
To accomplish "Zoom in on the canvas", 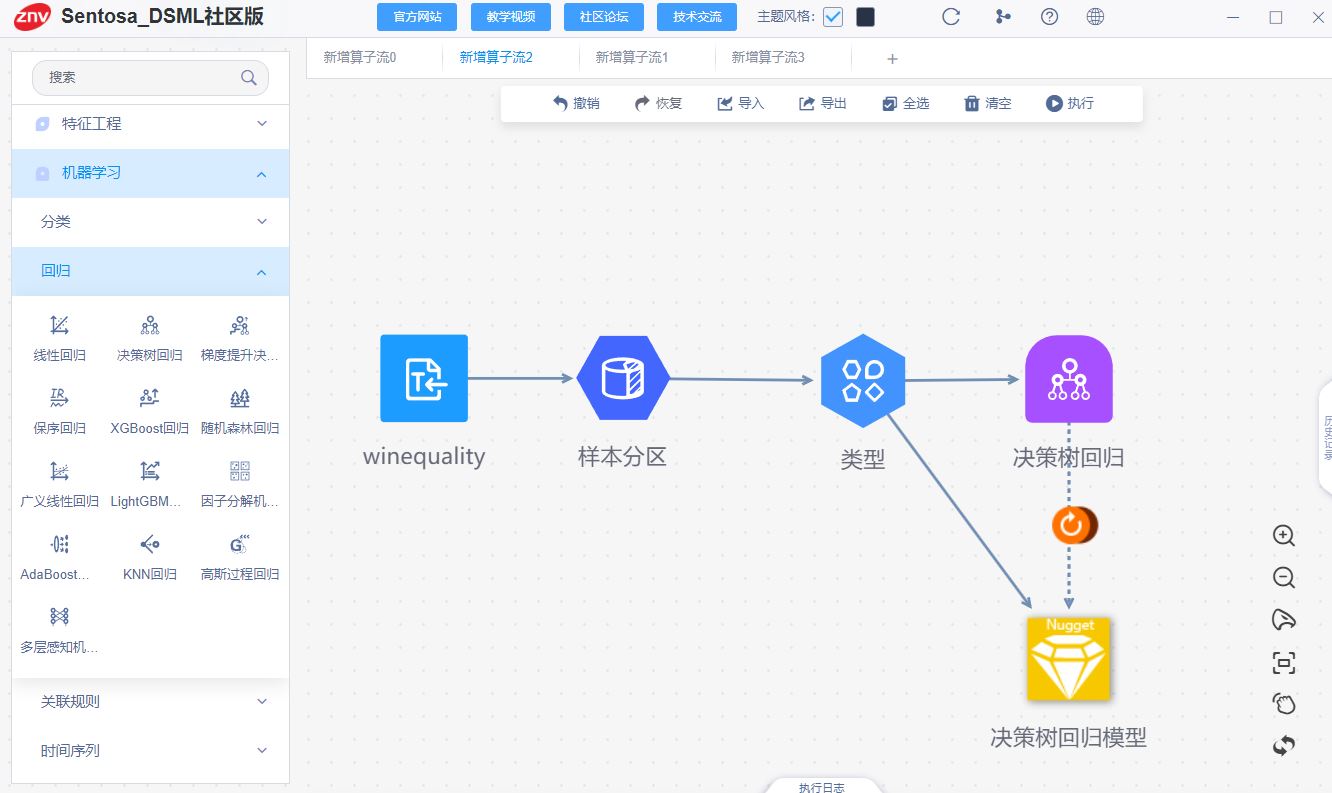I will [1284, 536].
